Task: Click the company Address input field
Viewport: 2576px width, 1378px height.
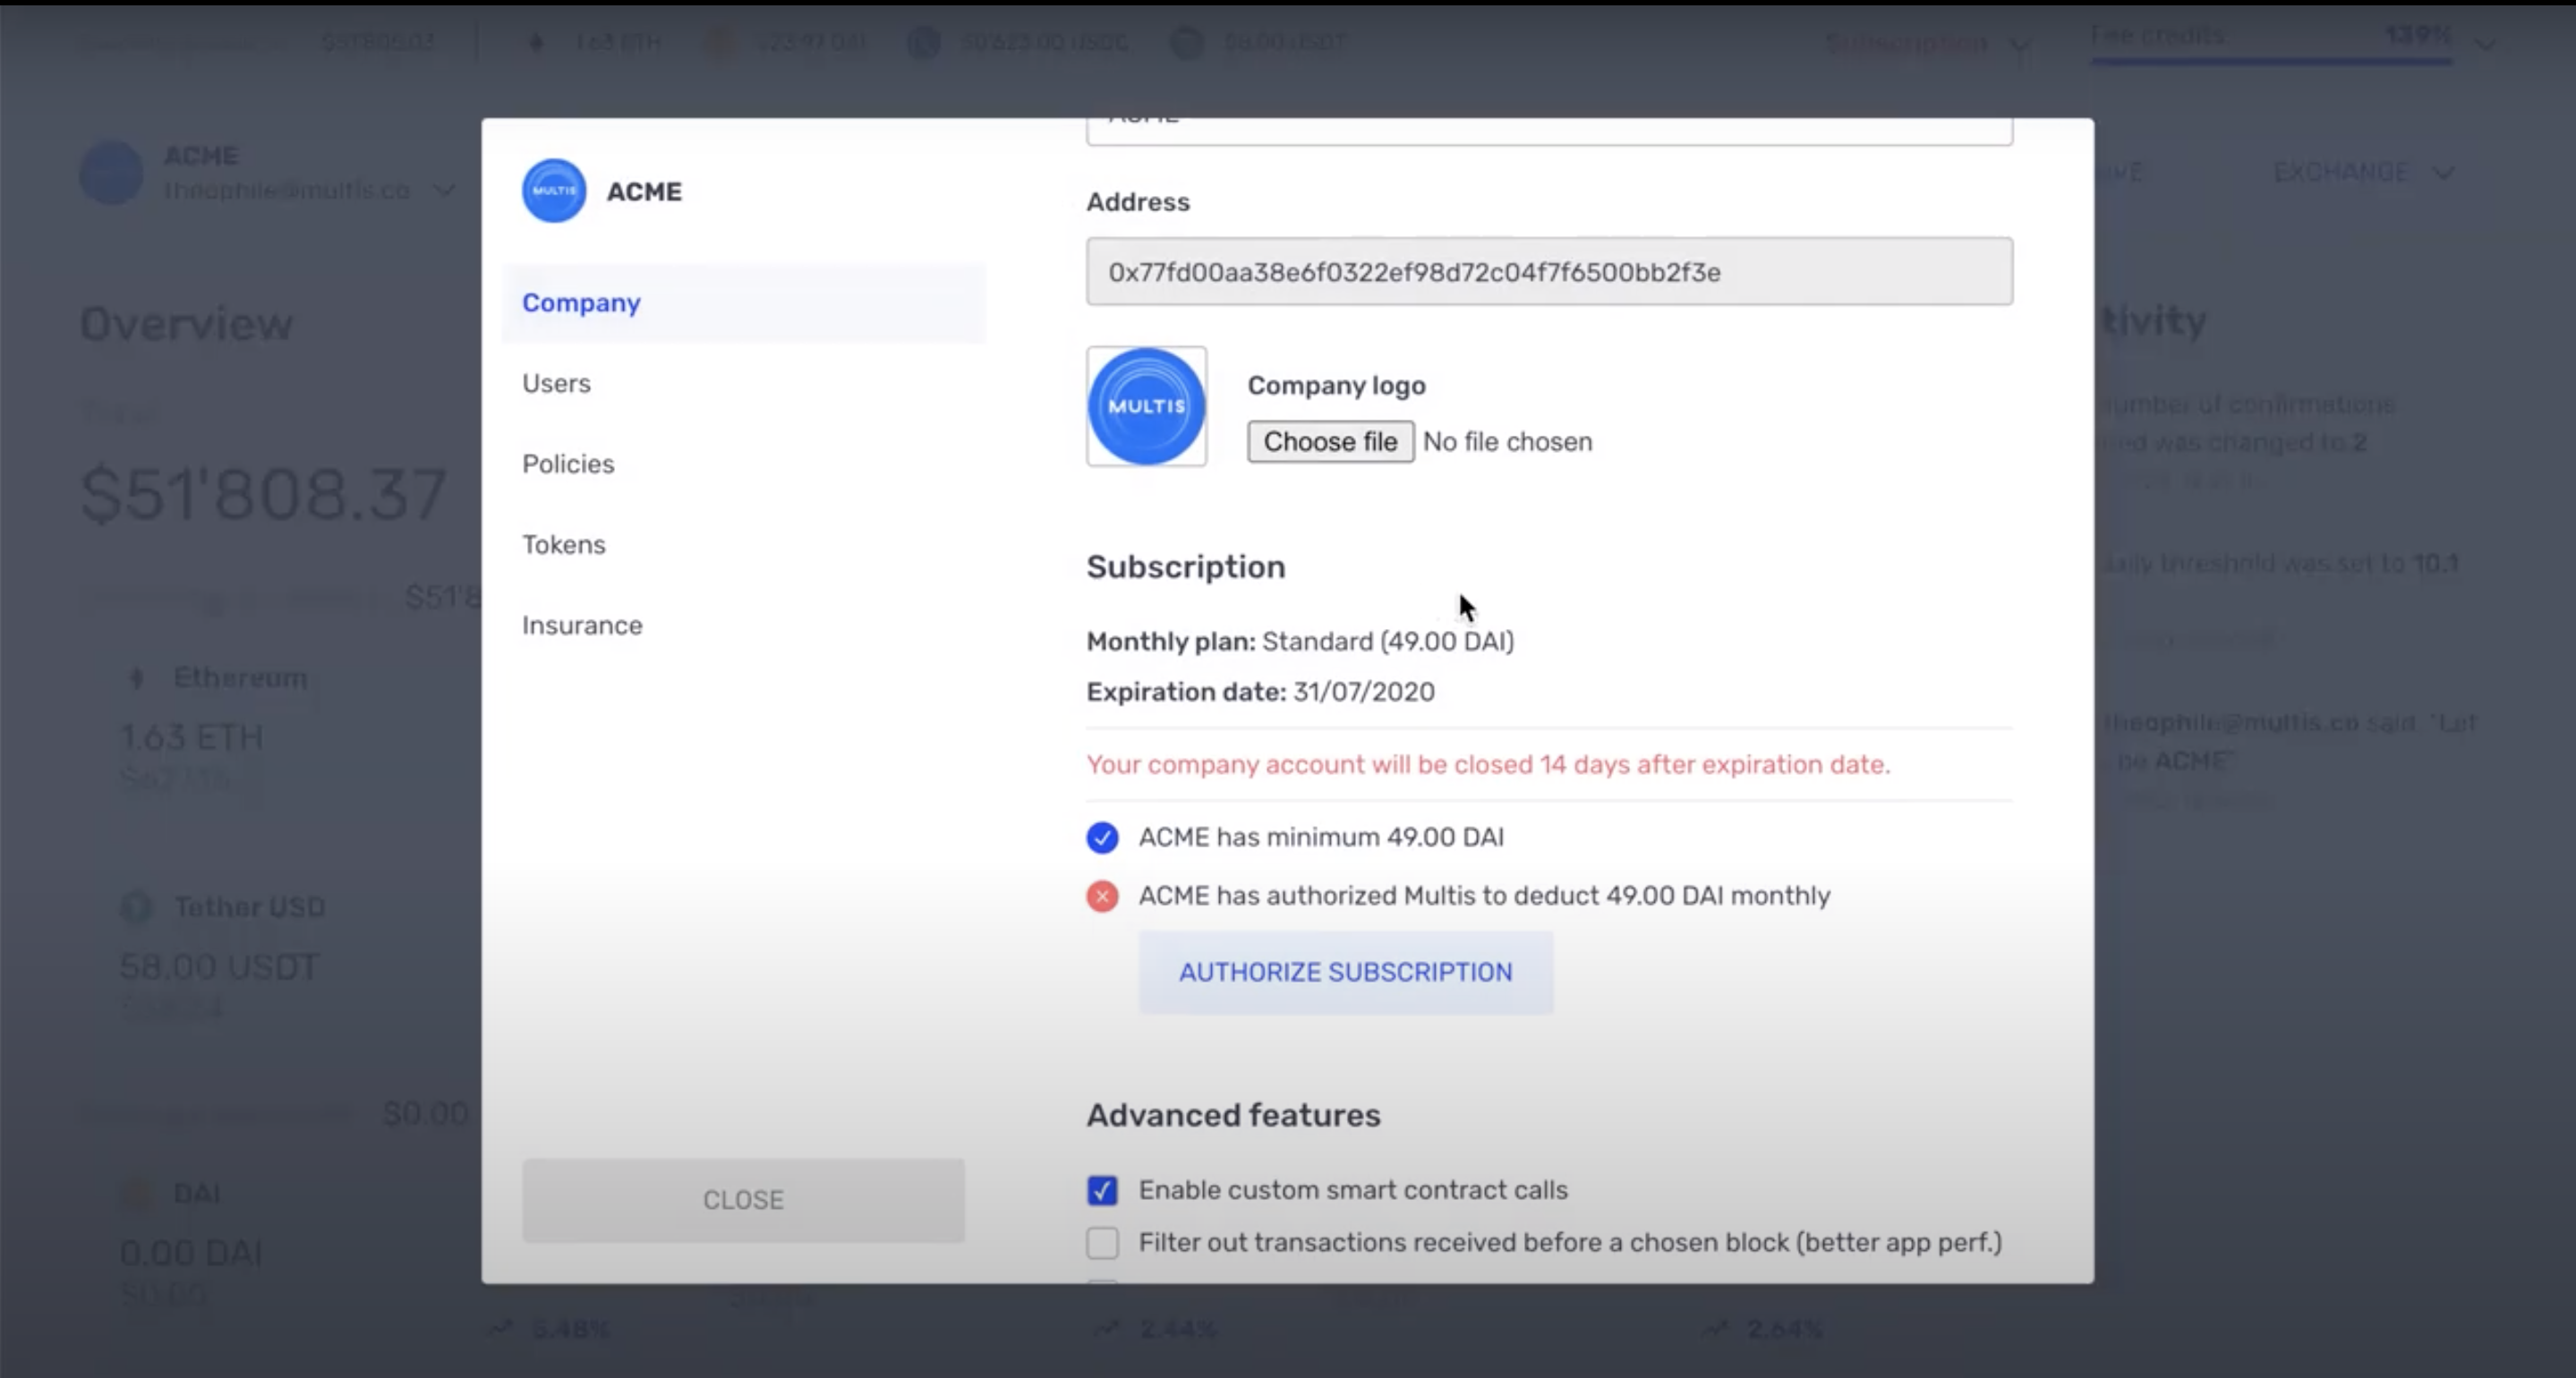Action: (x=1549, y=272)
